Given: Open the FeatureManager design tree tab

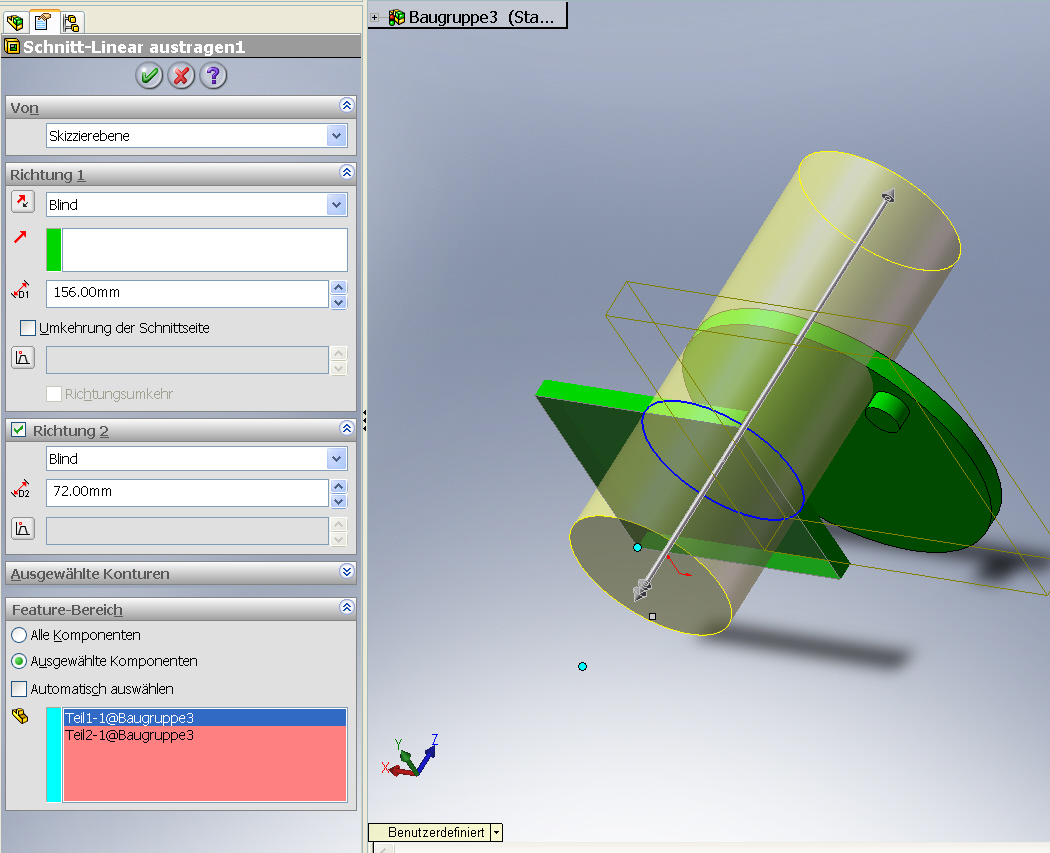Looking at the screenshot, I should (15, 22).
